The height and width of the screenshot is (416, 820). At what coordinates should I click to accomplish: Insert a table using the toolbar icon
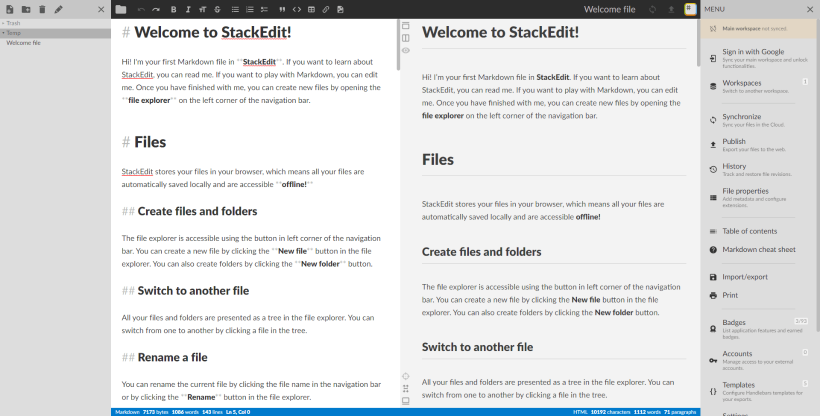coord(310,9)
